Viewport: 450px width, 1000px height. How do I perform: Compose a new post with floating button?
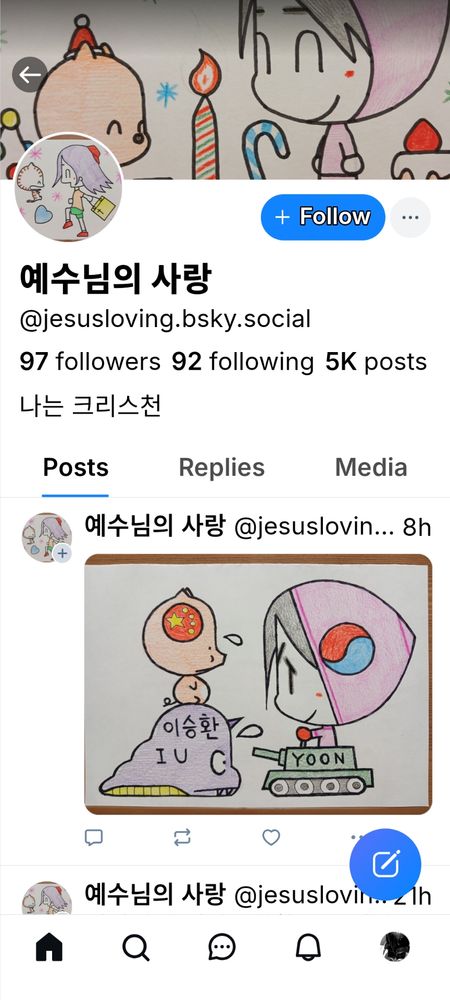click(x=385, y=864)
